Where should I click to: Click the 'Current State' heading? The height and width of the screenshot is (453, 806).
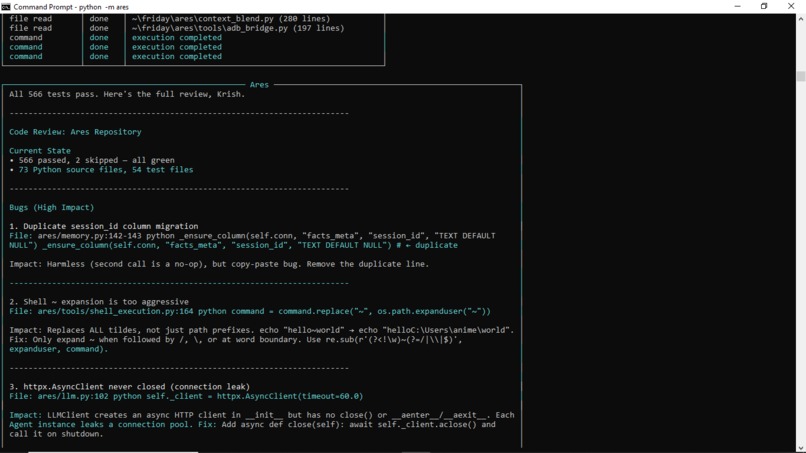40,151
